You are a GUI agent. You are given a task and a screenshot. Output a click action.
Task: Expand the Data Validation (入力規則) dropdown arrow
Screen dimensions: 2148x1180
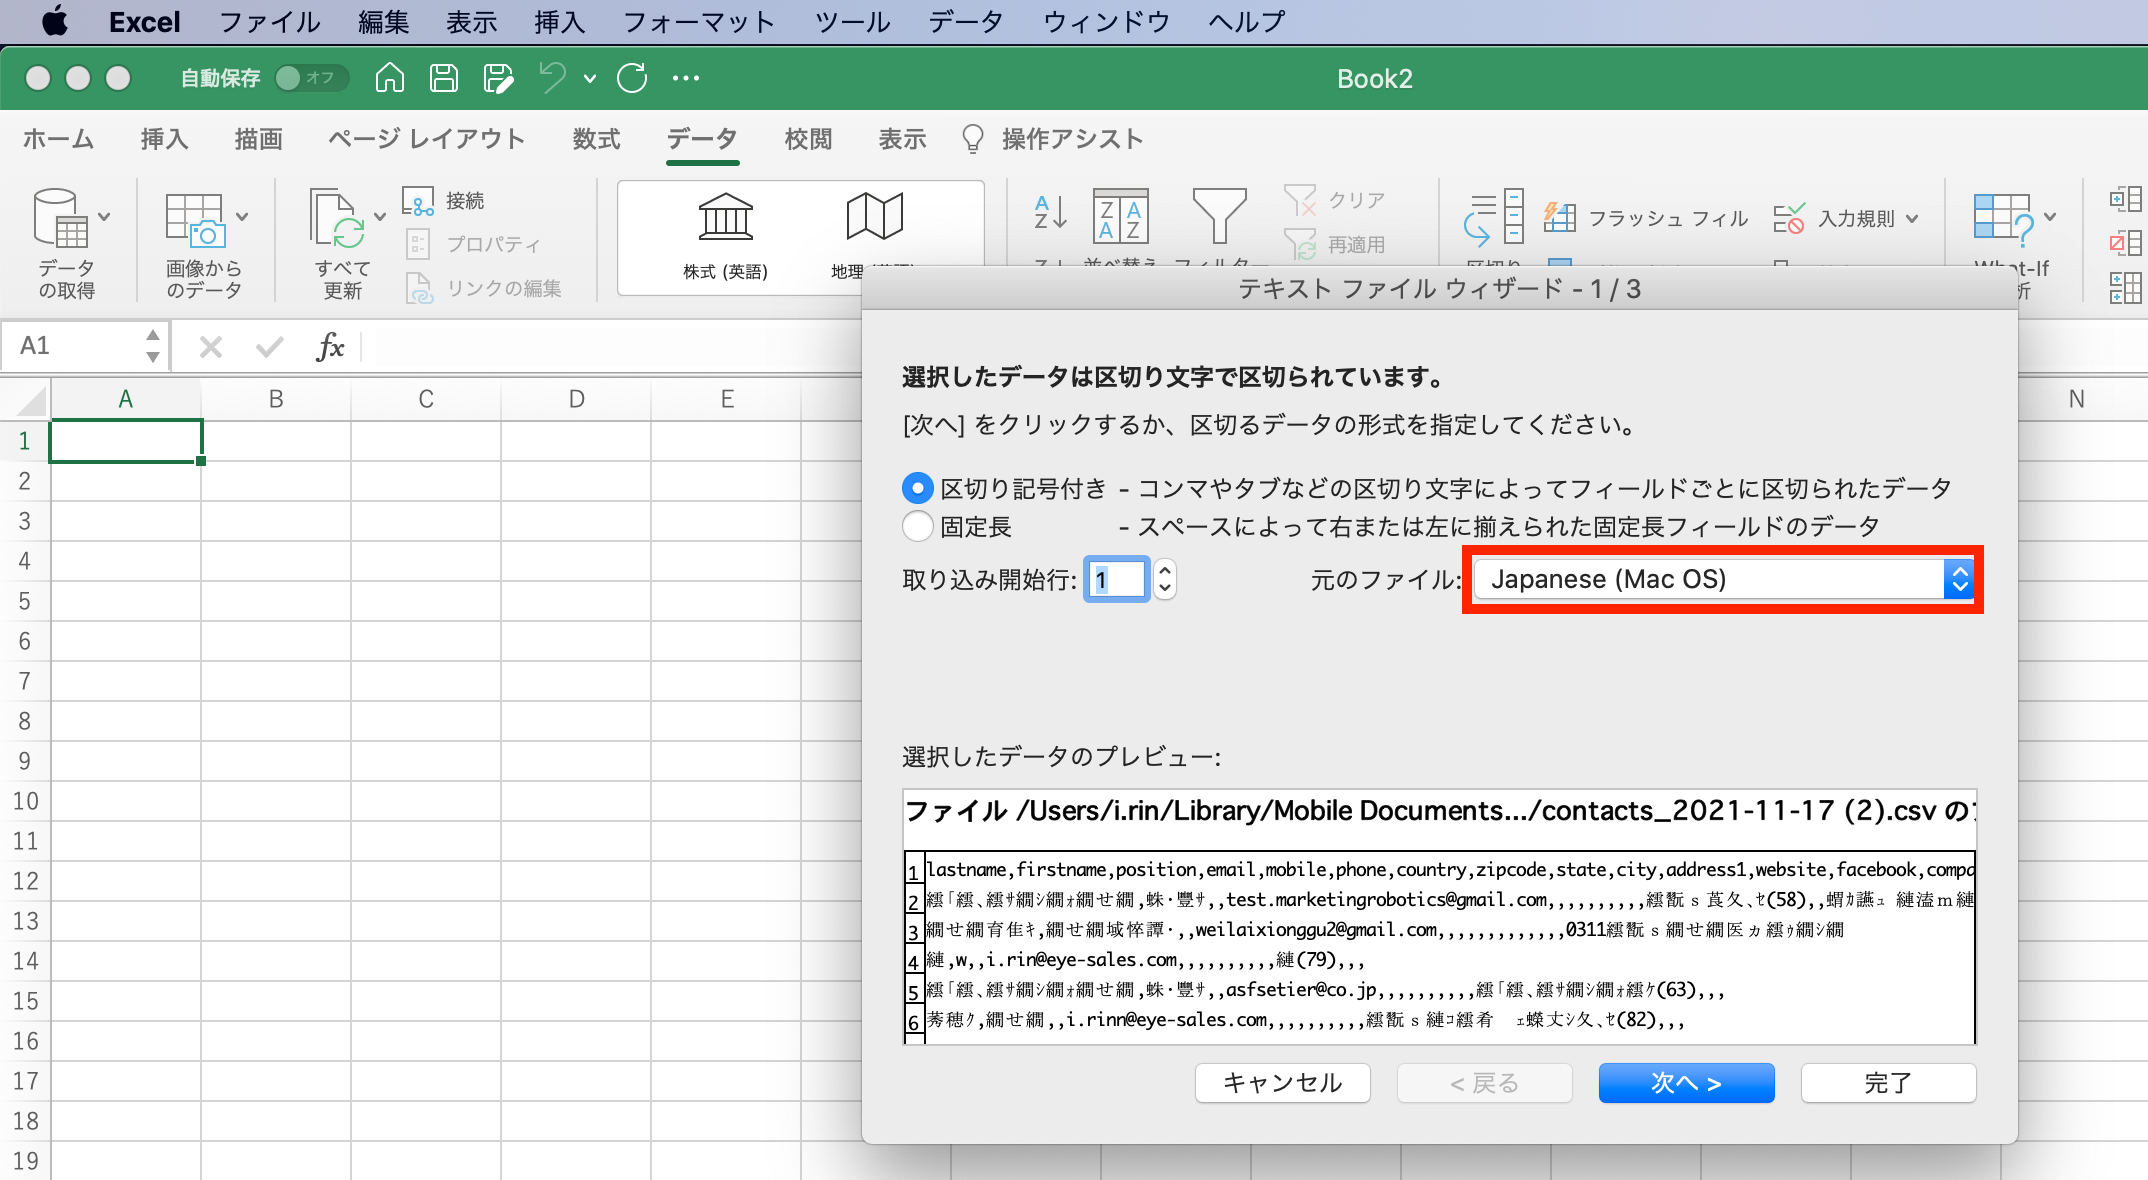coord(1913,218)
